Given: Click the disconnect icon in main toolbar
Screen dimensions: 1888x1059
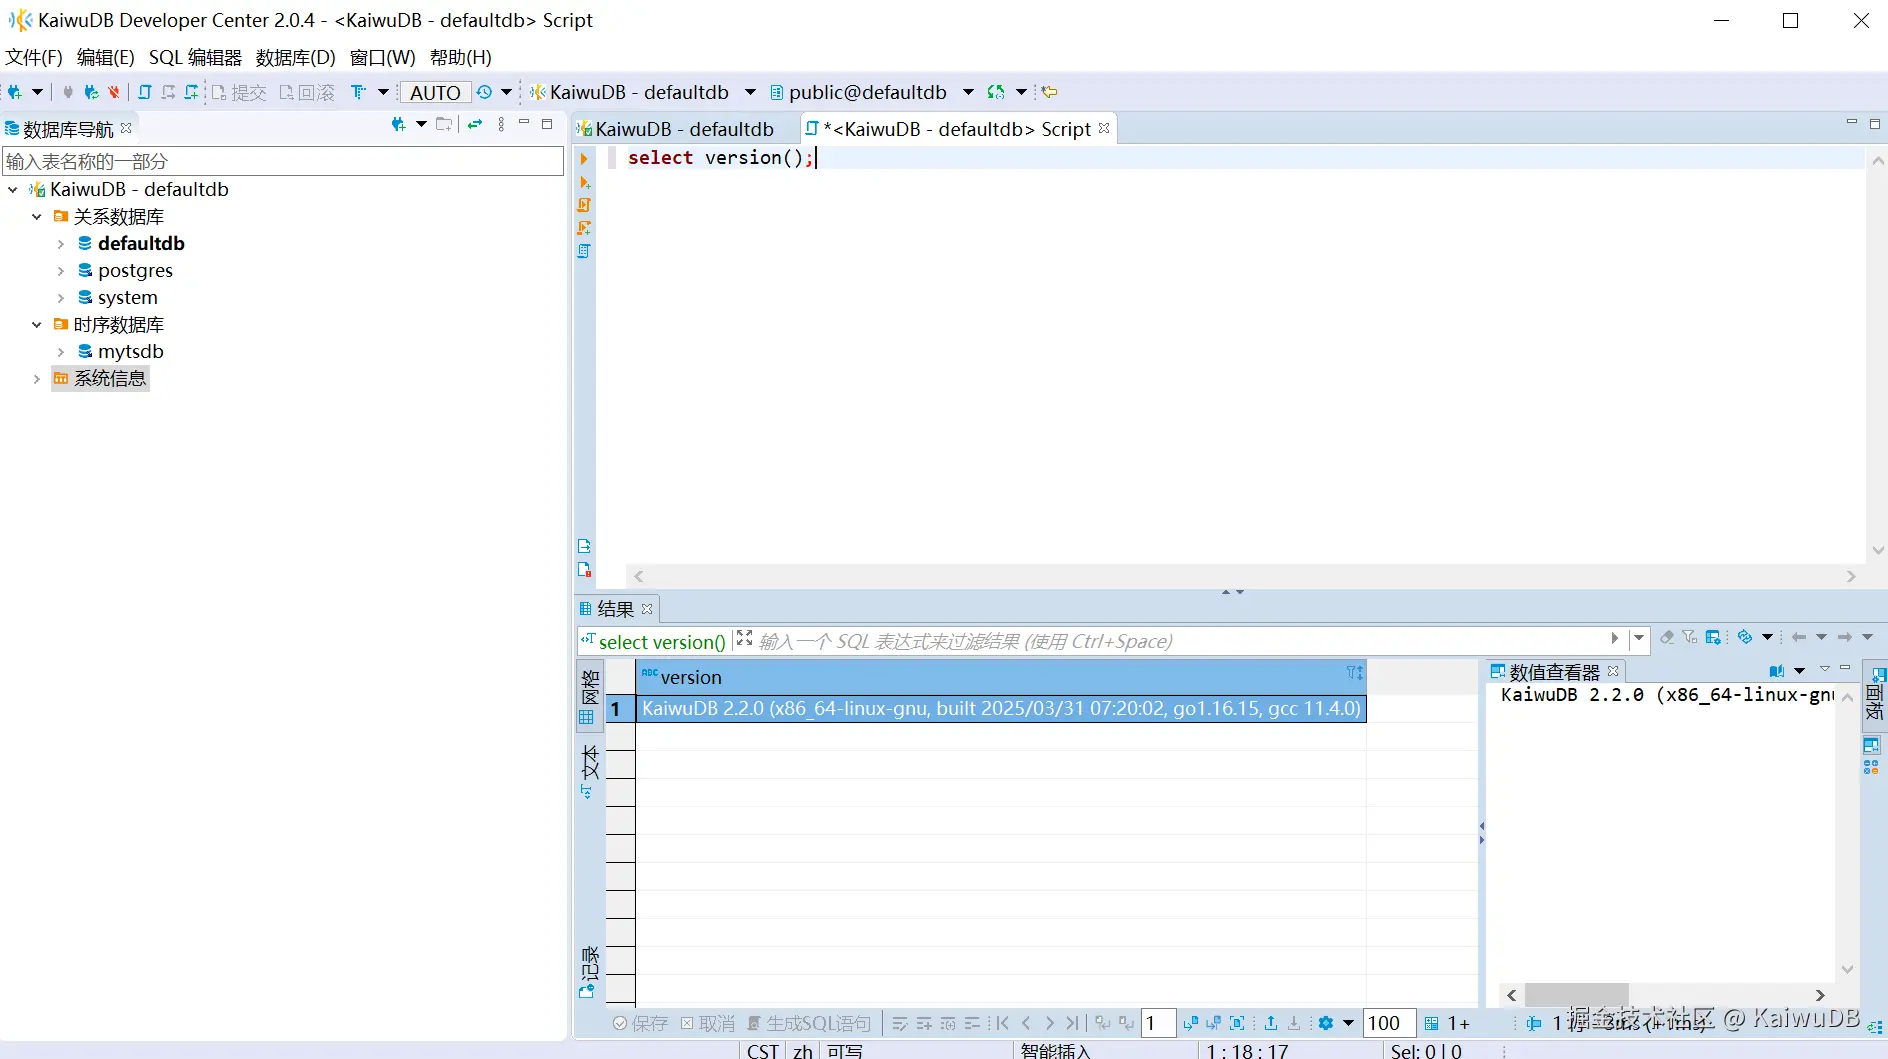Looking at the screenshot, I should tap(114, 92).
